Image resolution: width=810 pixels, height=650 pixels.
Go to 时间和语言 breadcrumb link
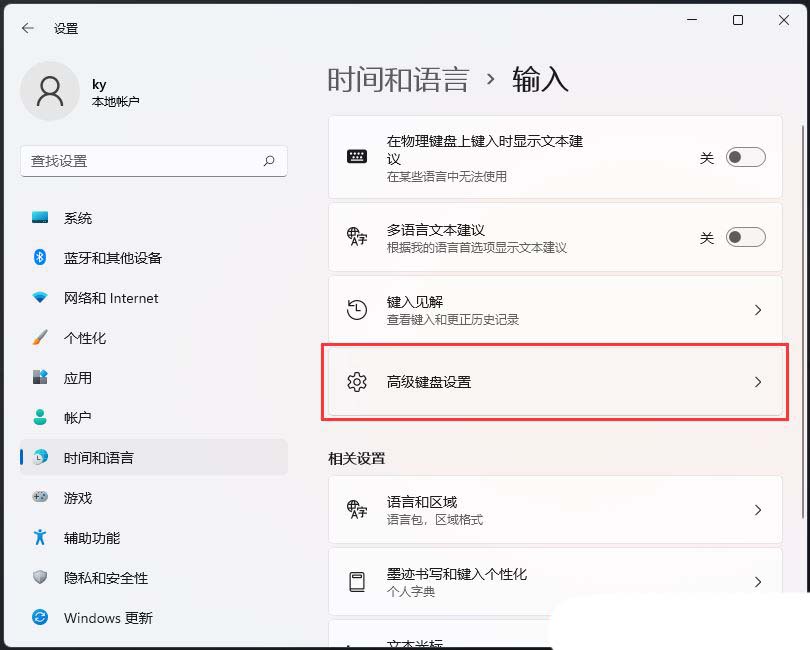click(x=398, y=80)
